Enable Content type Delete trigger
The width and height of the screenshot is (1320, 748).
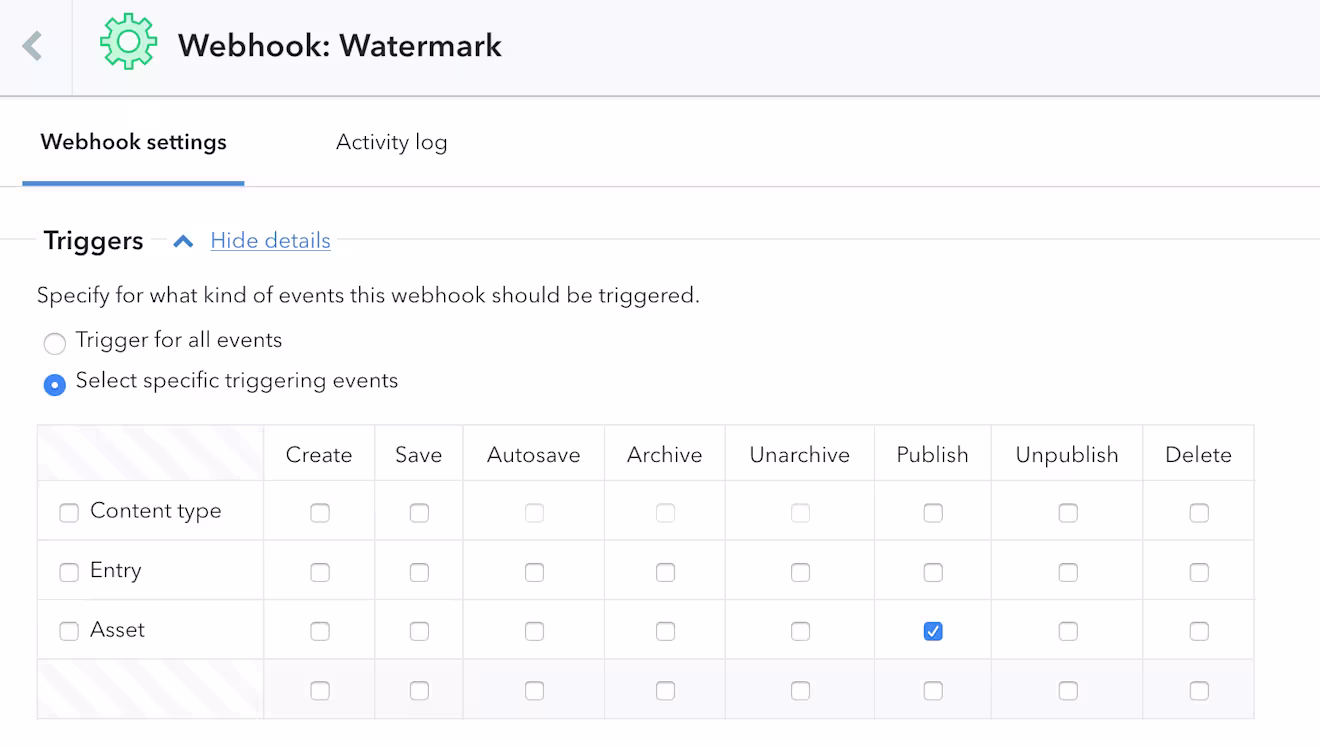1199,513
